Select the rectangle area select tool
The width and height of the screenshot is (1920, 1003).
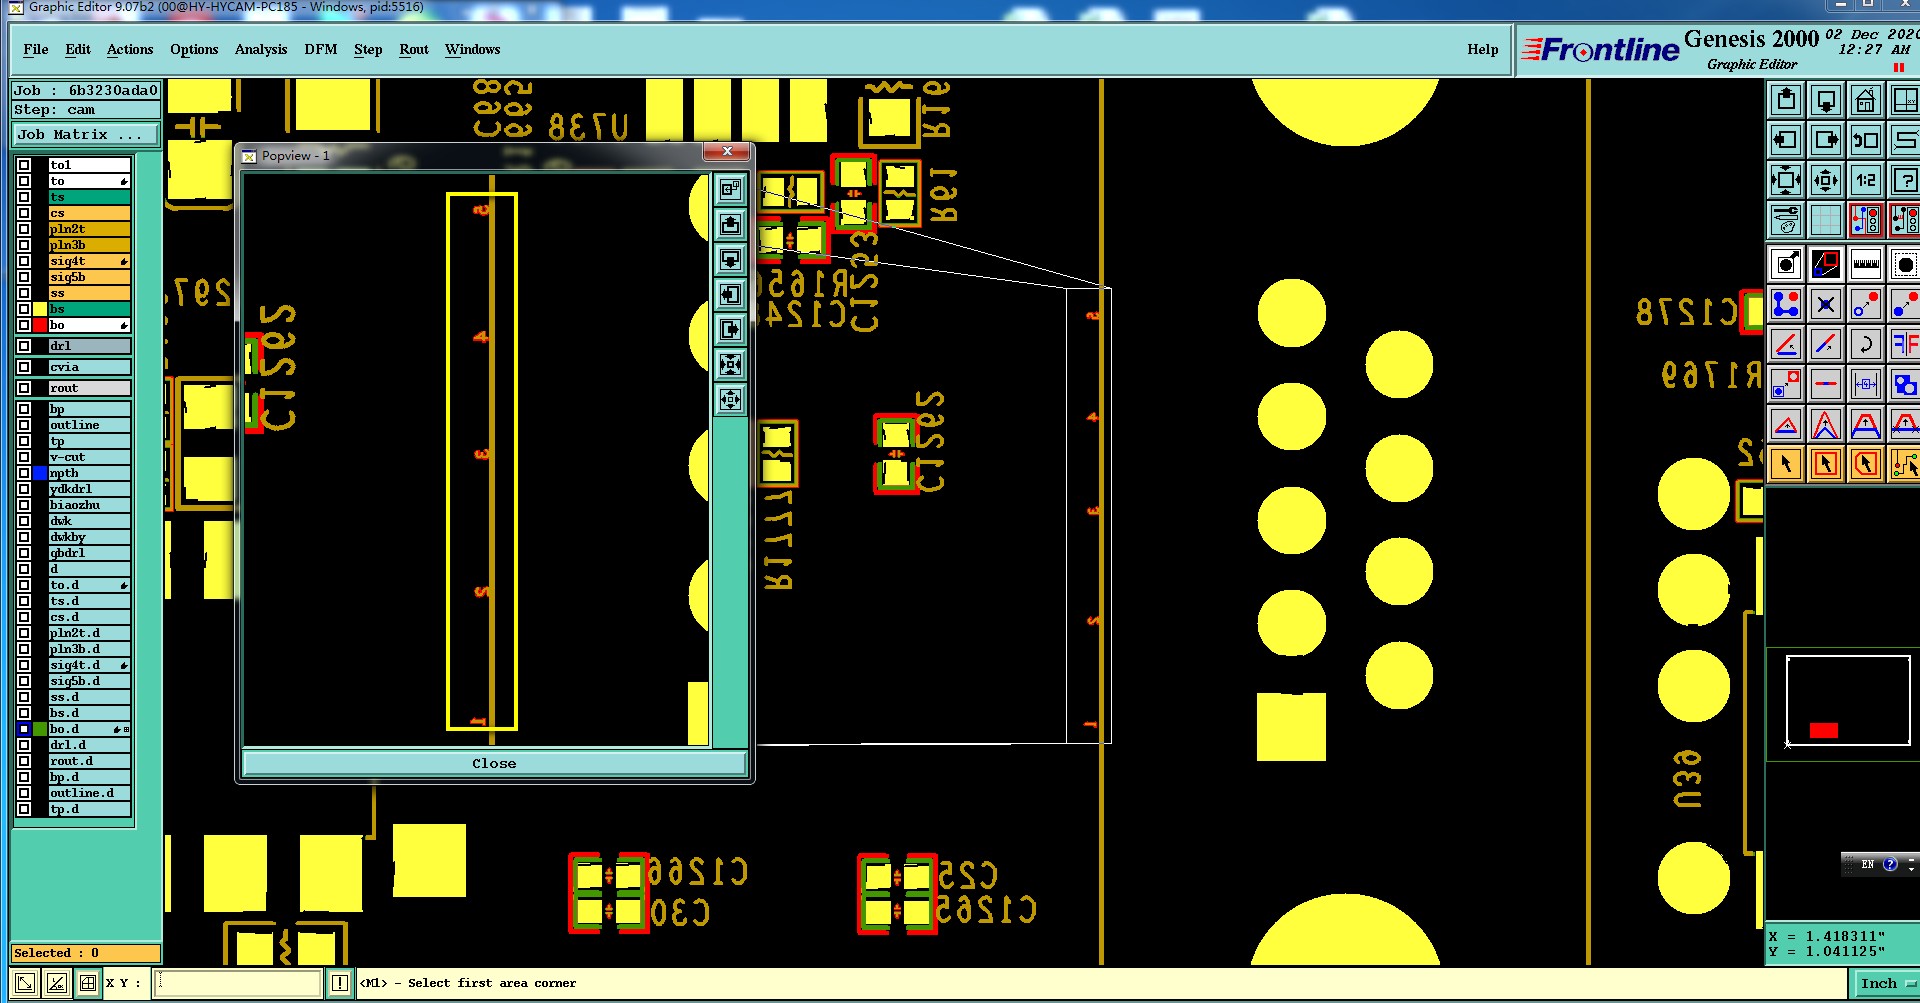pyautogui.click(x=1826, y=464)
